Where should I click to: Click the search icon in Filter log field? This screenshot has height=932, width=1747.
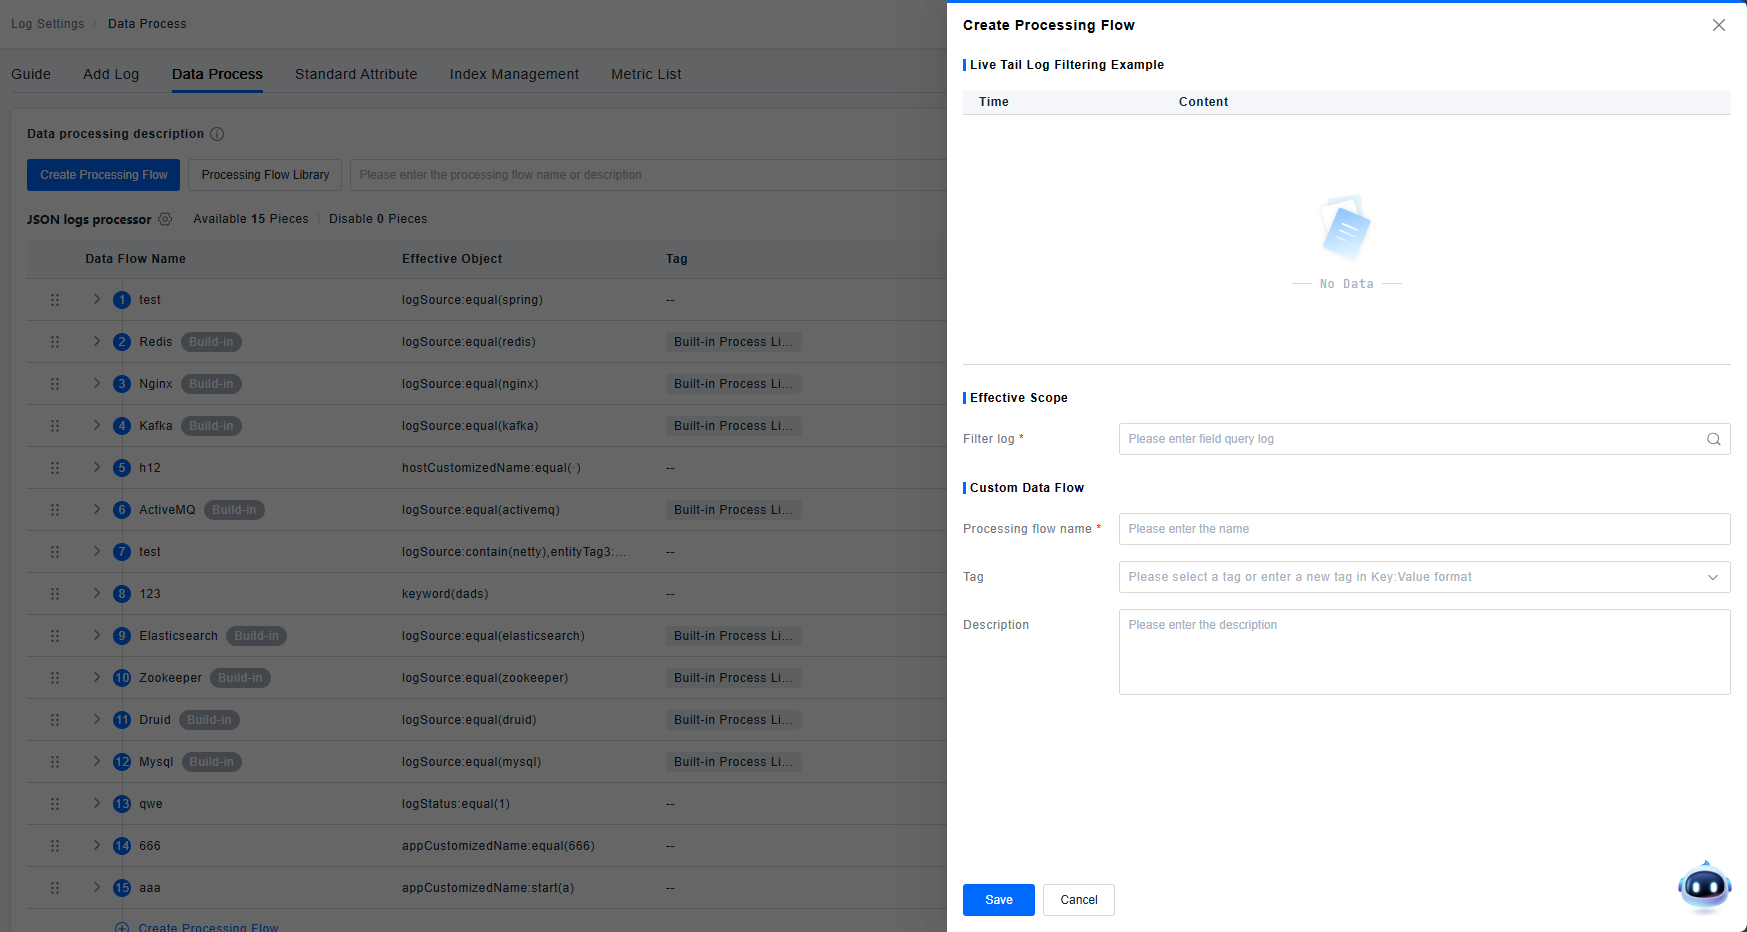tap(1713, 439)
